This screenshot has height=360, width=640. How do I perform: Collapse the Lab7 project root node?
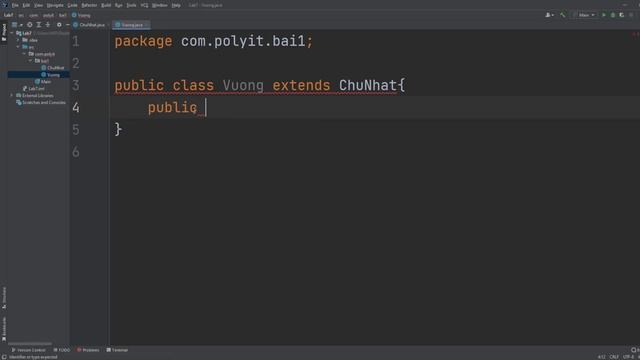[x=12, y=33]
